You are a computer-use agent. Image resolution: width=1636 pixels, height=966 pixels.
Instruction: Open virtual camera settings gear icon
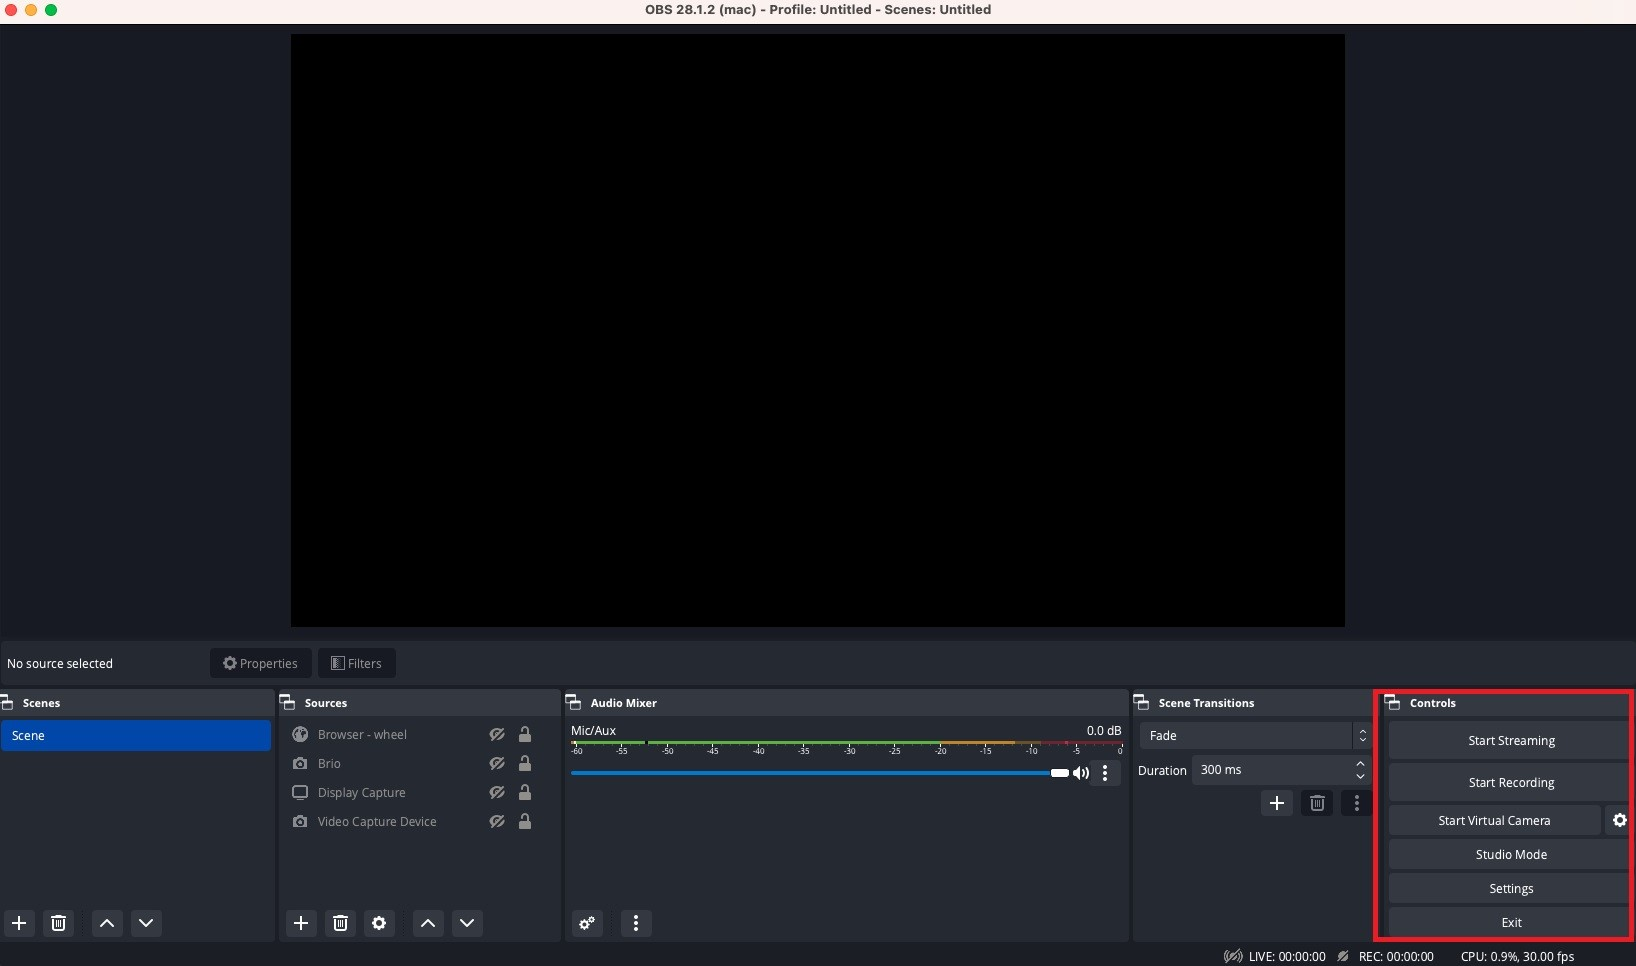click(1619, 820)
